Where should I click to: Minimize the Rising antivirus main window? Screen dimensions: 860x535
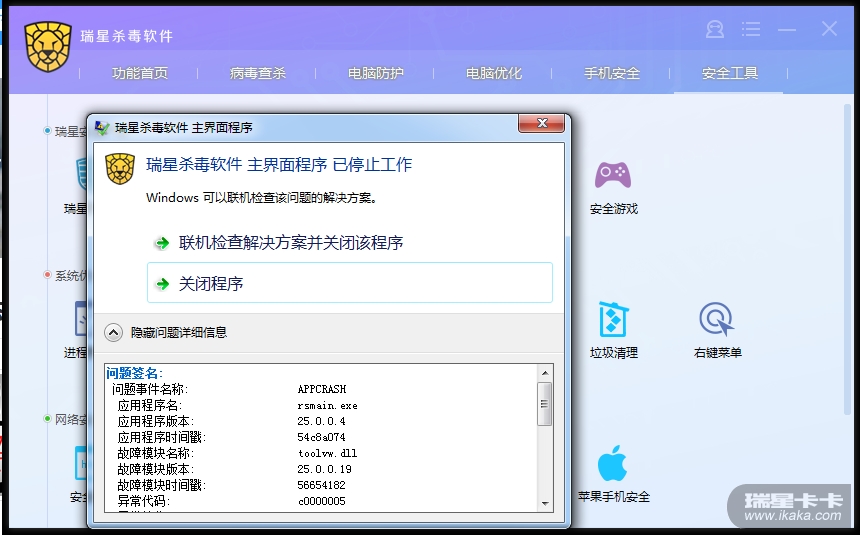point(787,29)
